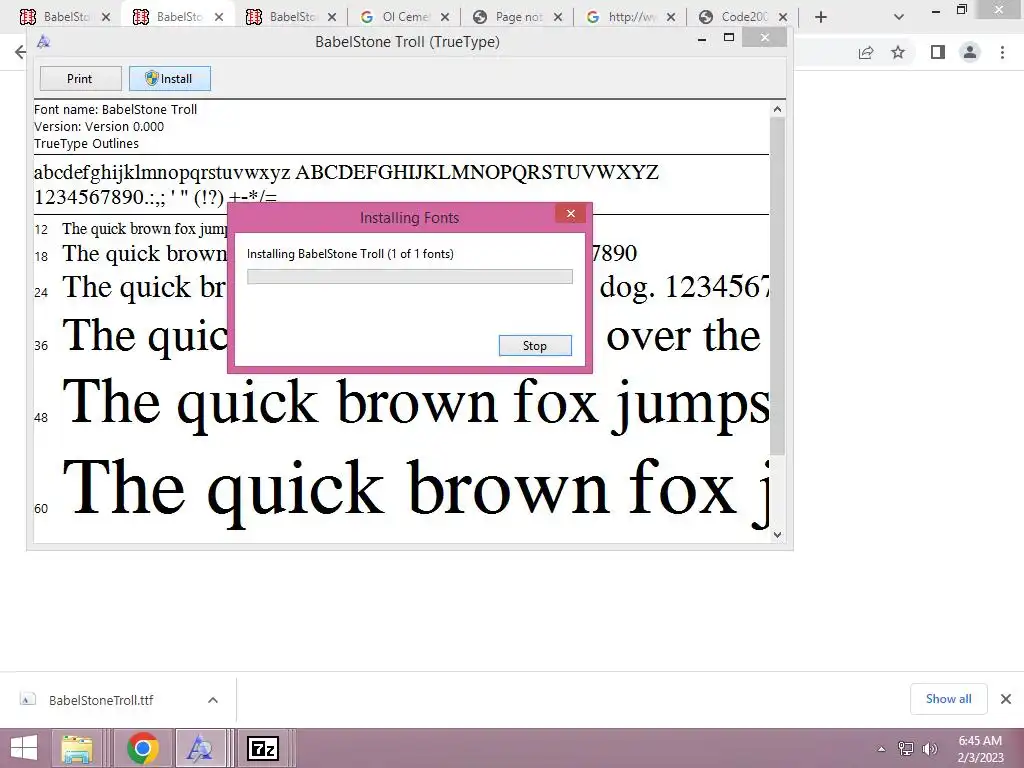Switch to the 'Ol Cemet' Google tab
The image size is (1024, 768).
405,17
